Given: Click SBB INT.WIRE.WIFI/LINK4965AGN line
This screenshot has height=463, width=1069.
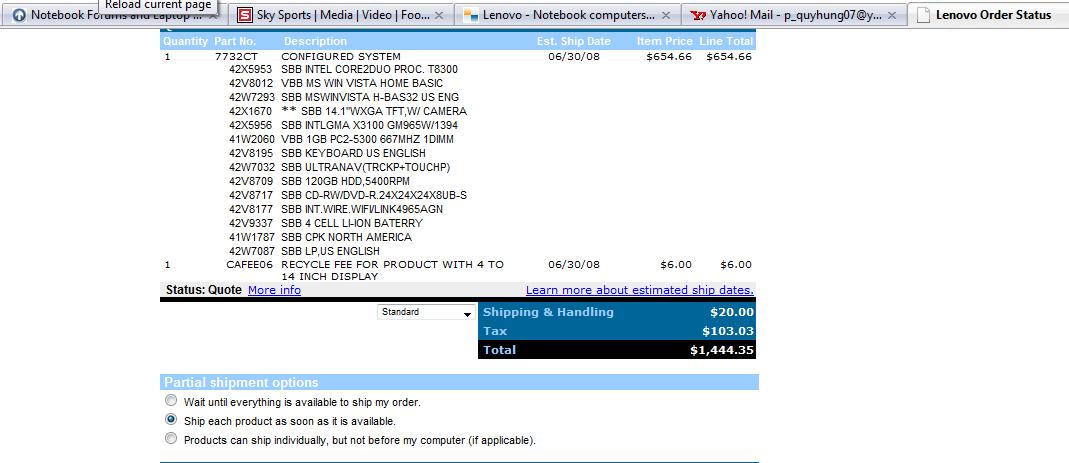Looking at the screenshot, I should click(x=362, y=209).
